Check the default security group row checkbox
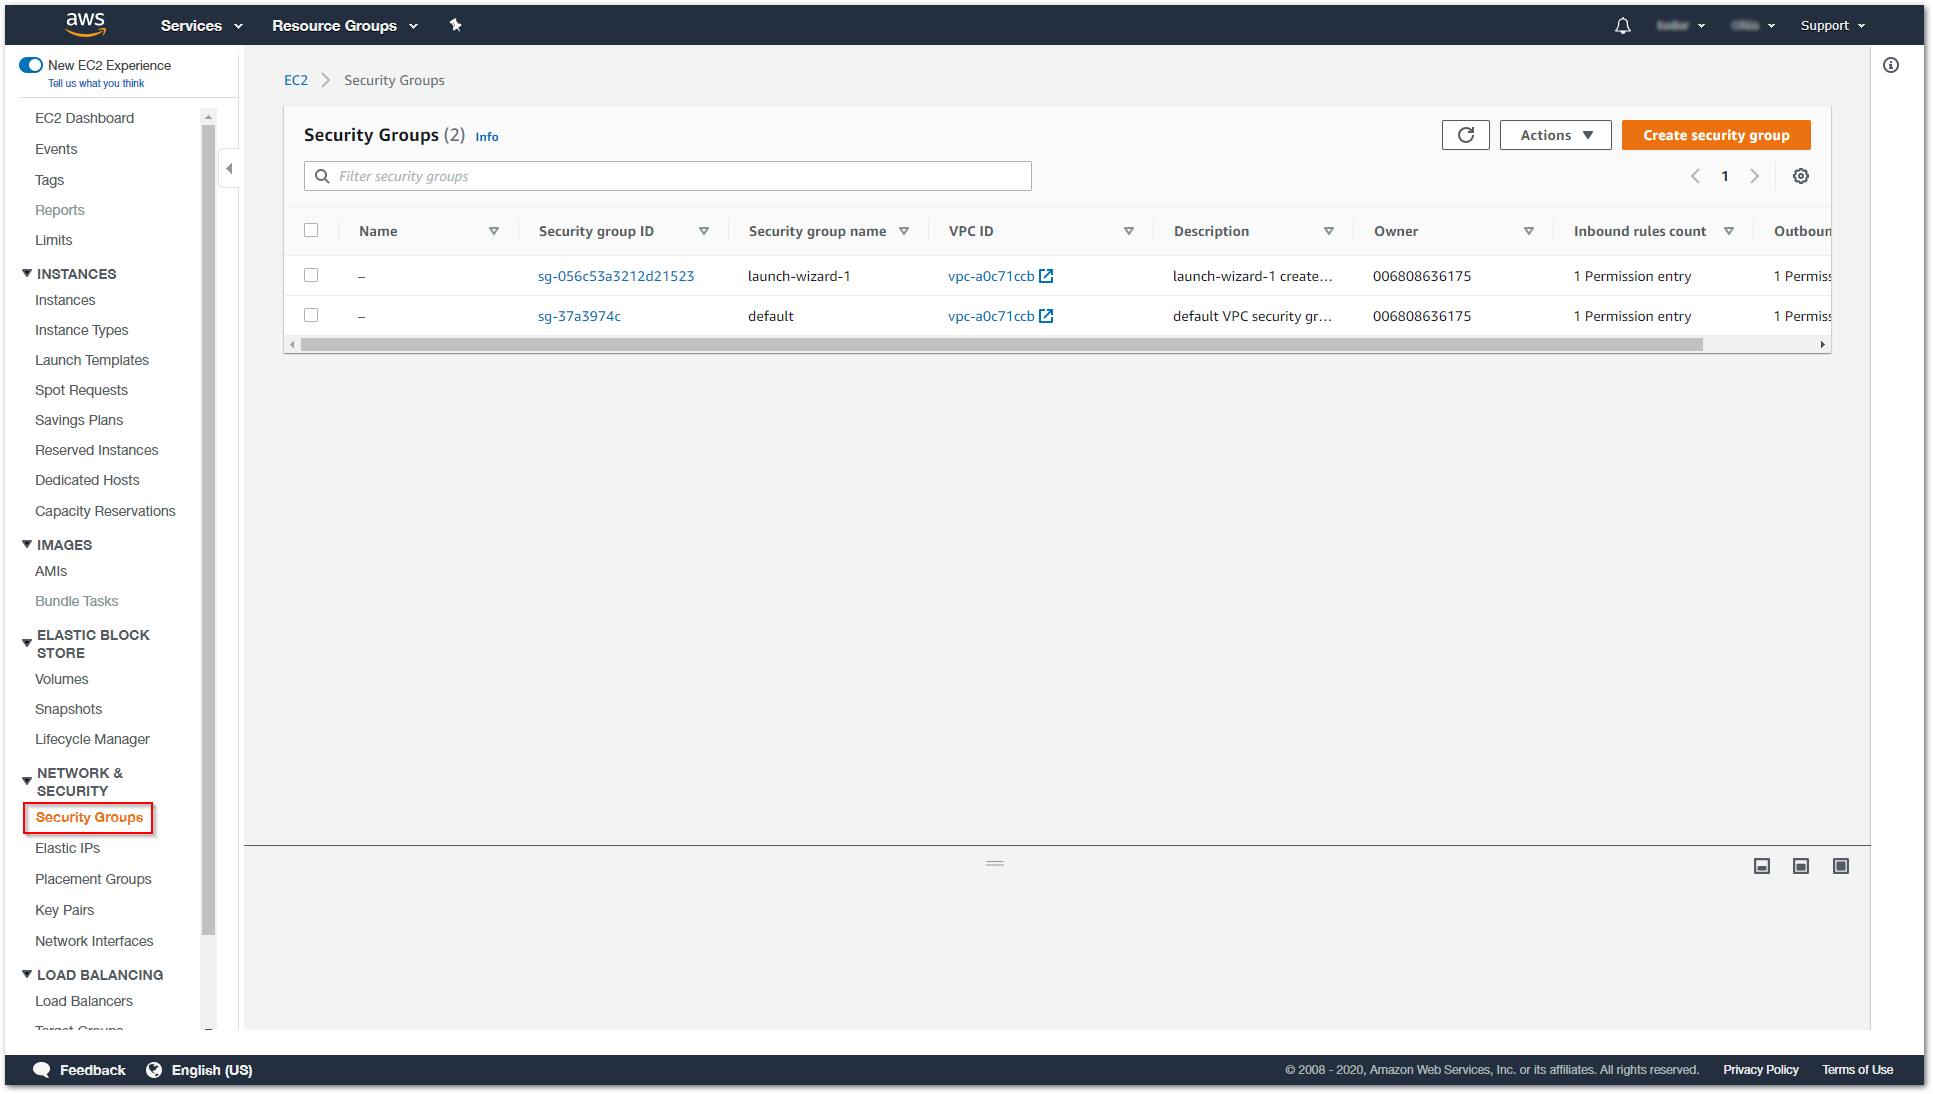The image size is (1933, 1094). point(311,315)
